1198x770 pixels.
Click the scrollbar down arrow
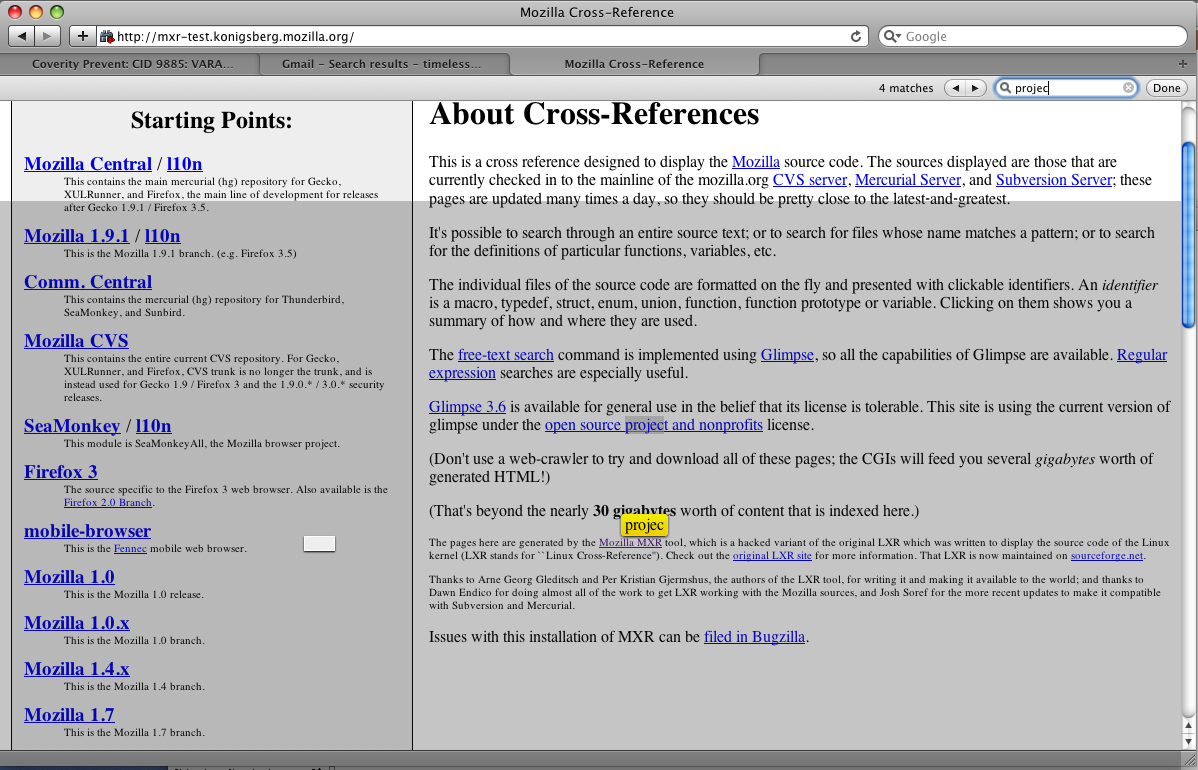[x=1188, y=740]
